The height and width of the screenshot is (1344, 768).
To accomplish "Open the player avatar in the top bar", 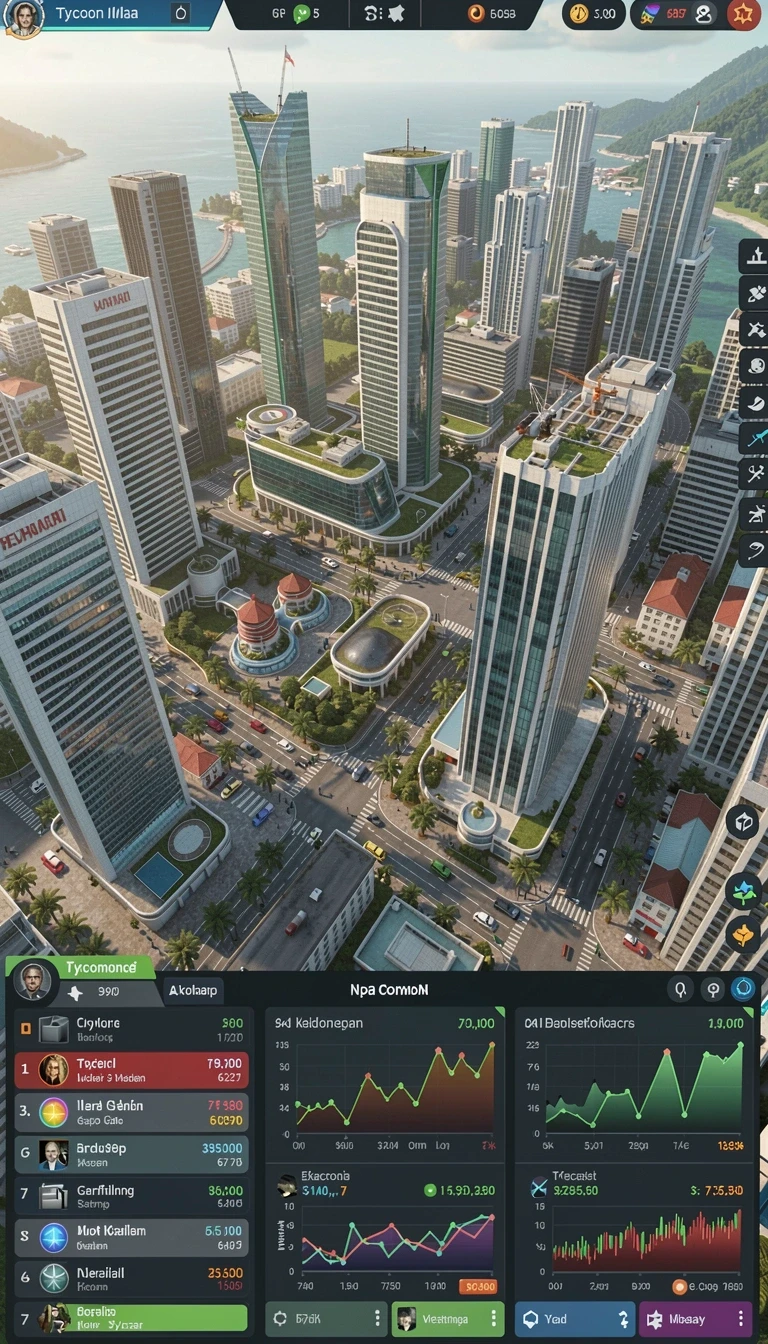I will 23,15.
